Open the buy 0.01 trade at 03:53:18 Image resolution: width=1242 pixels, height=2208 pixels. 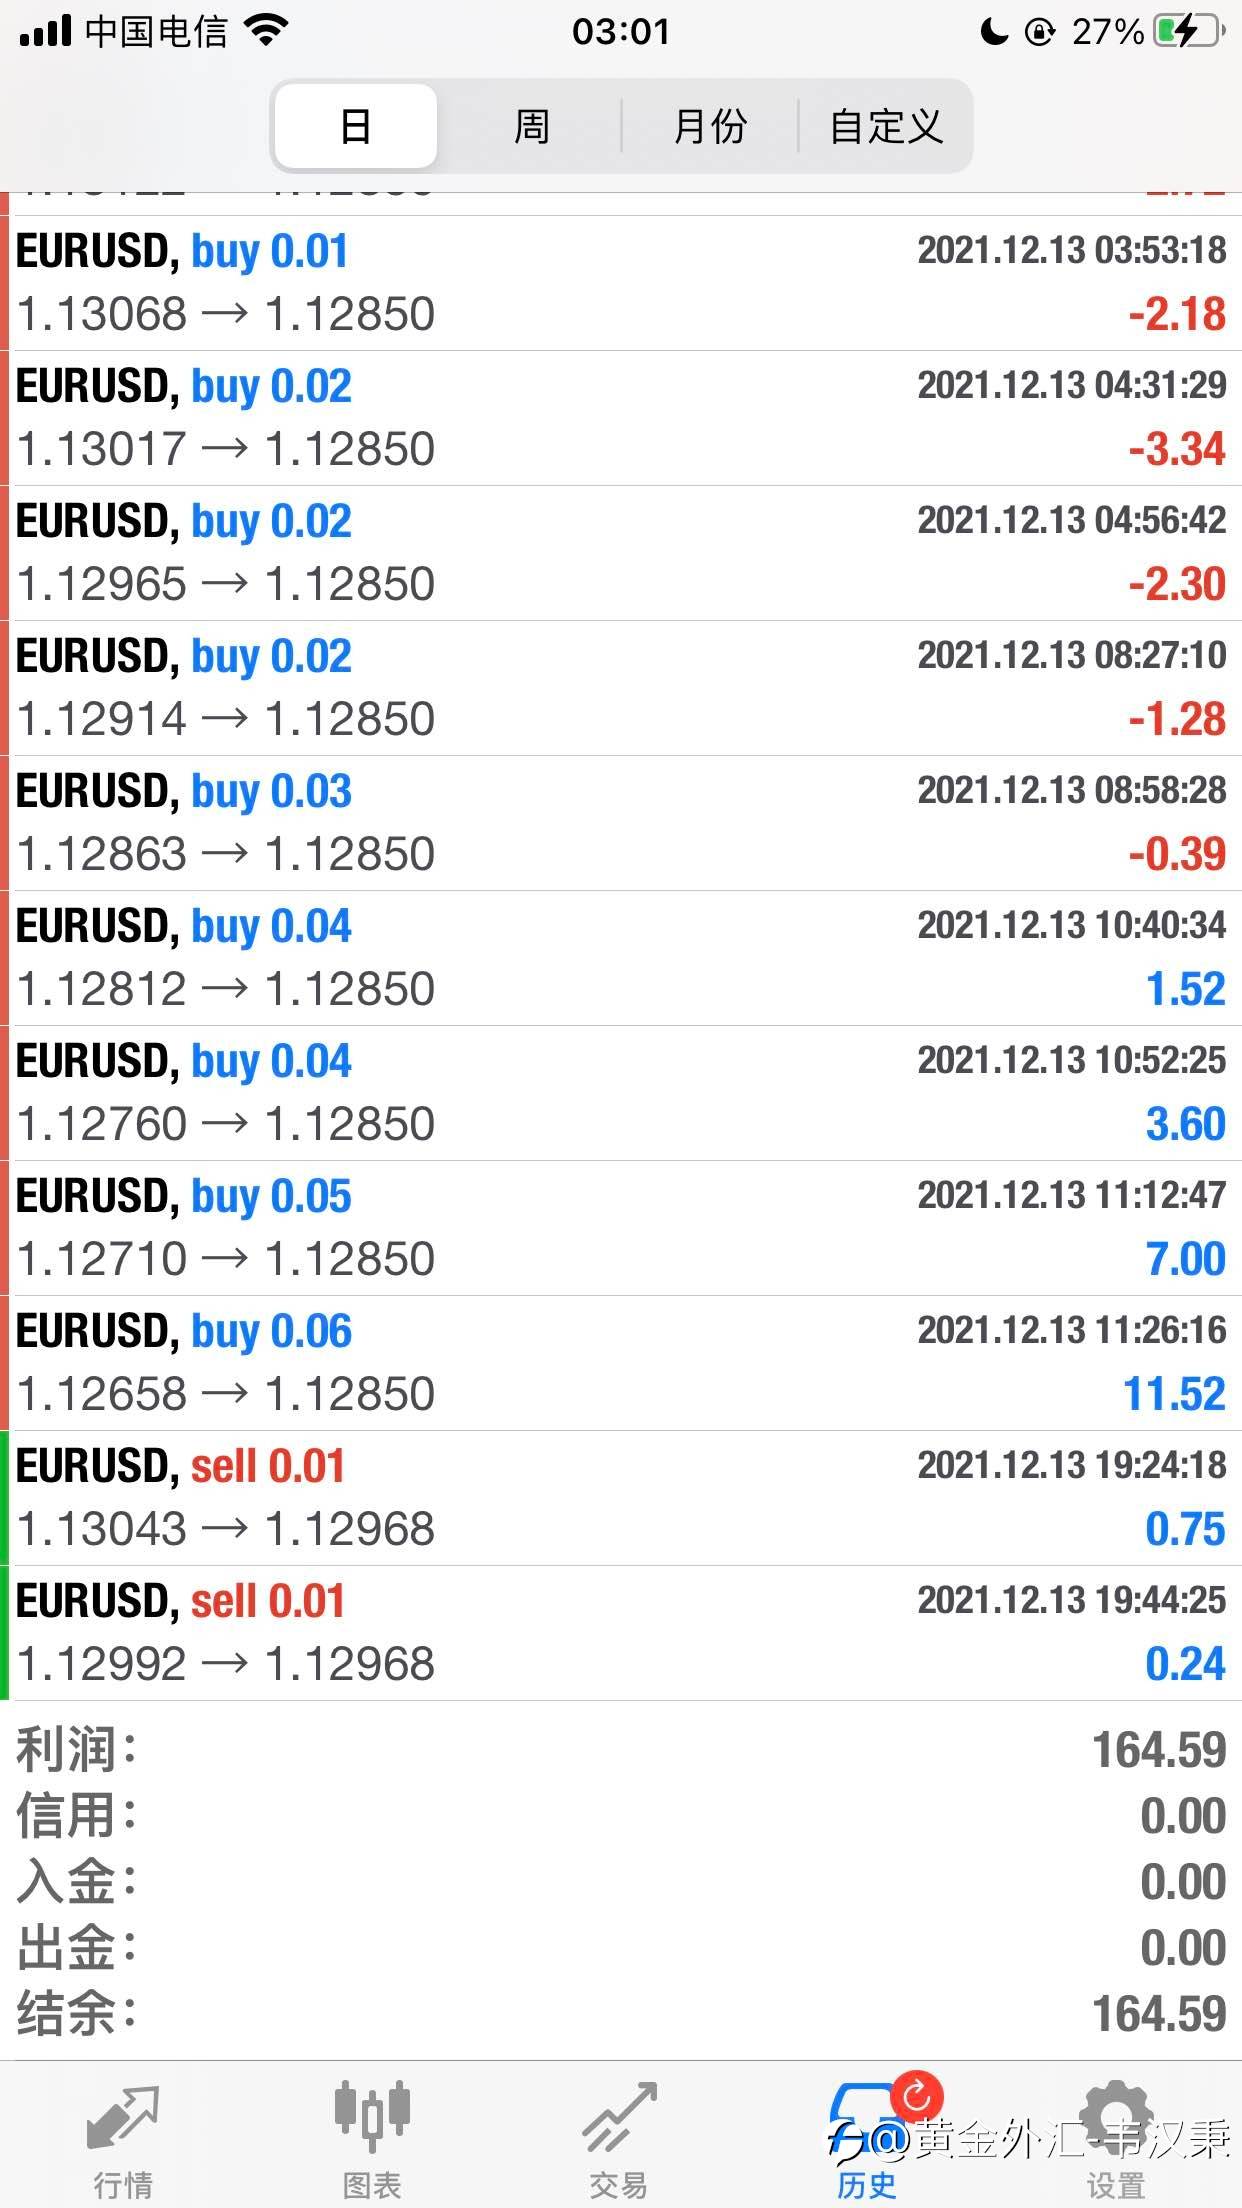click(x=621, y=283)
